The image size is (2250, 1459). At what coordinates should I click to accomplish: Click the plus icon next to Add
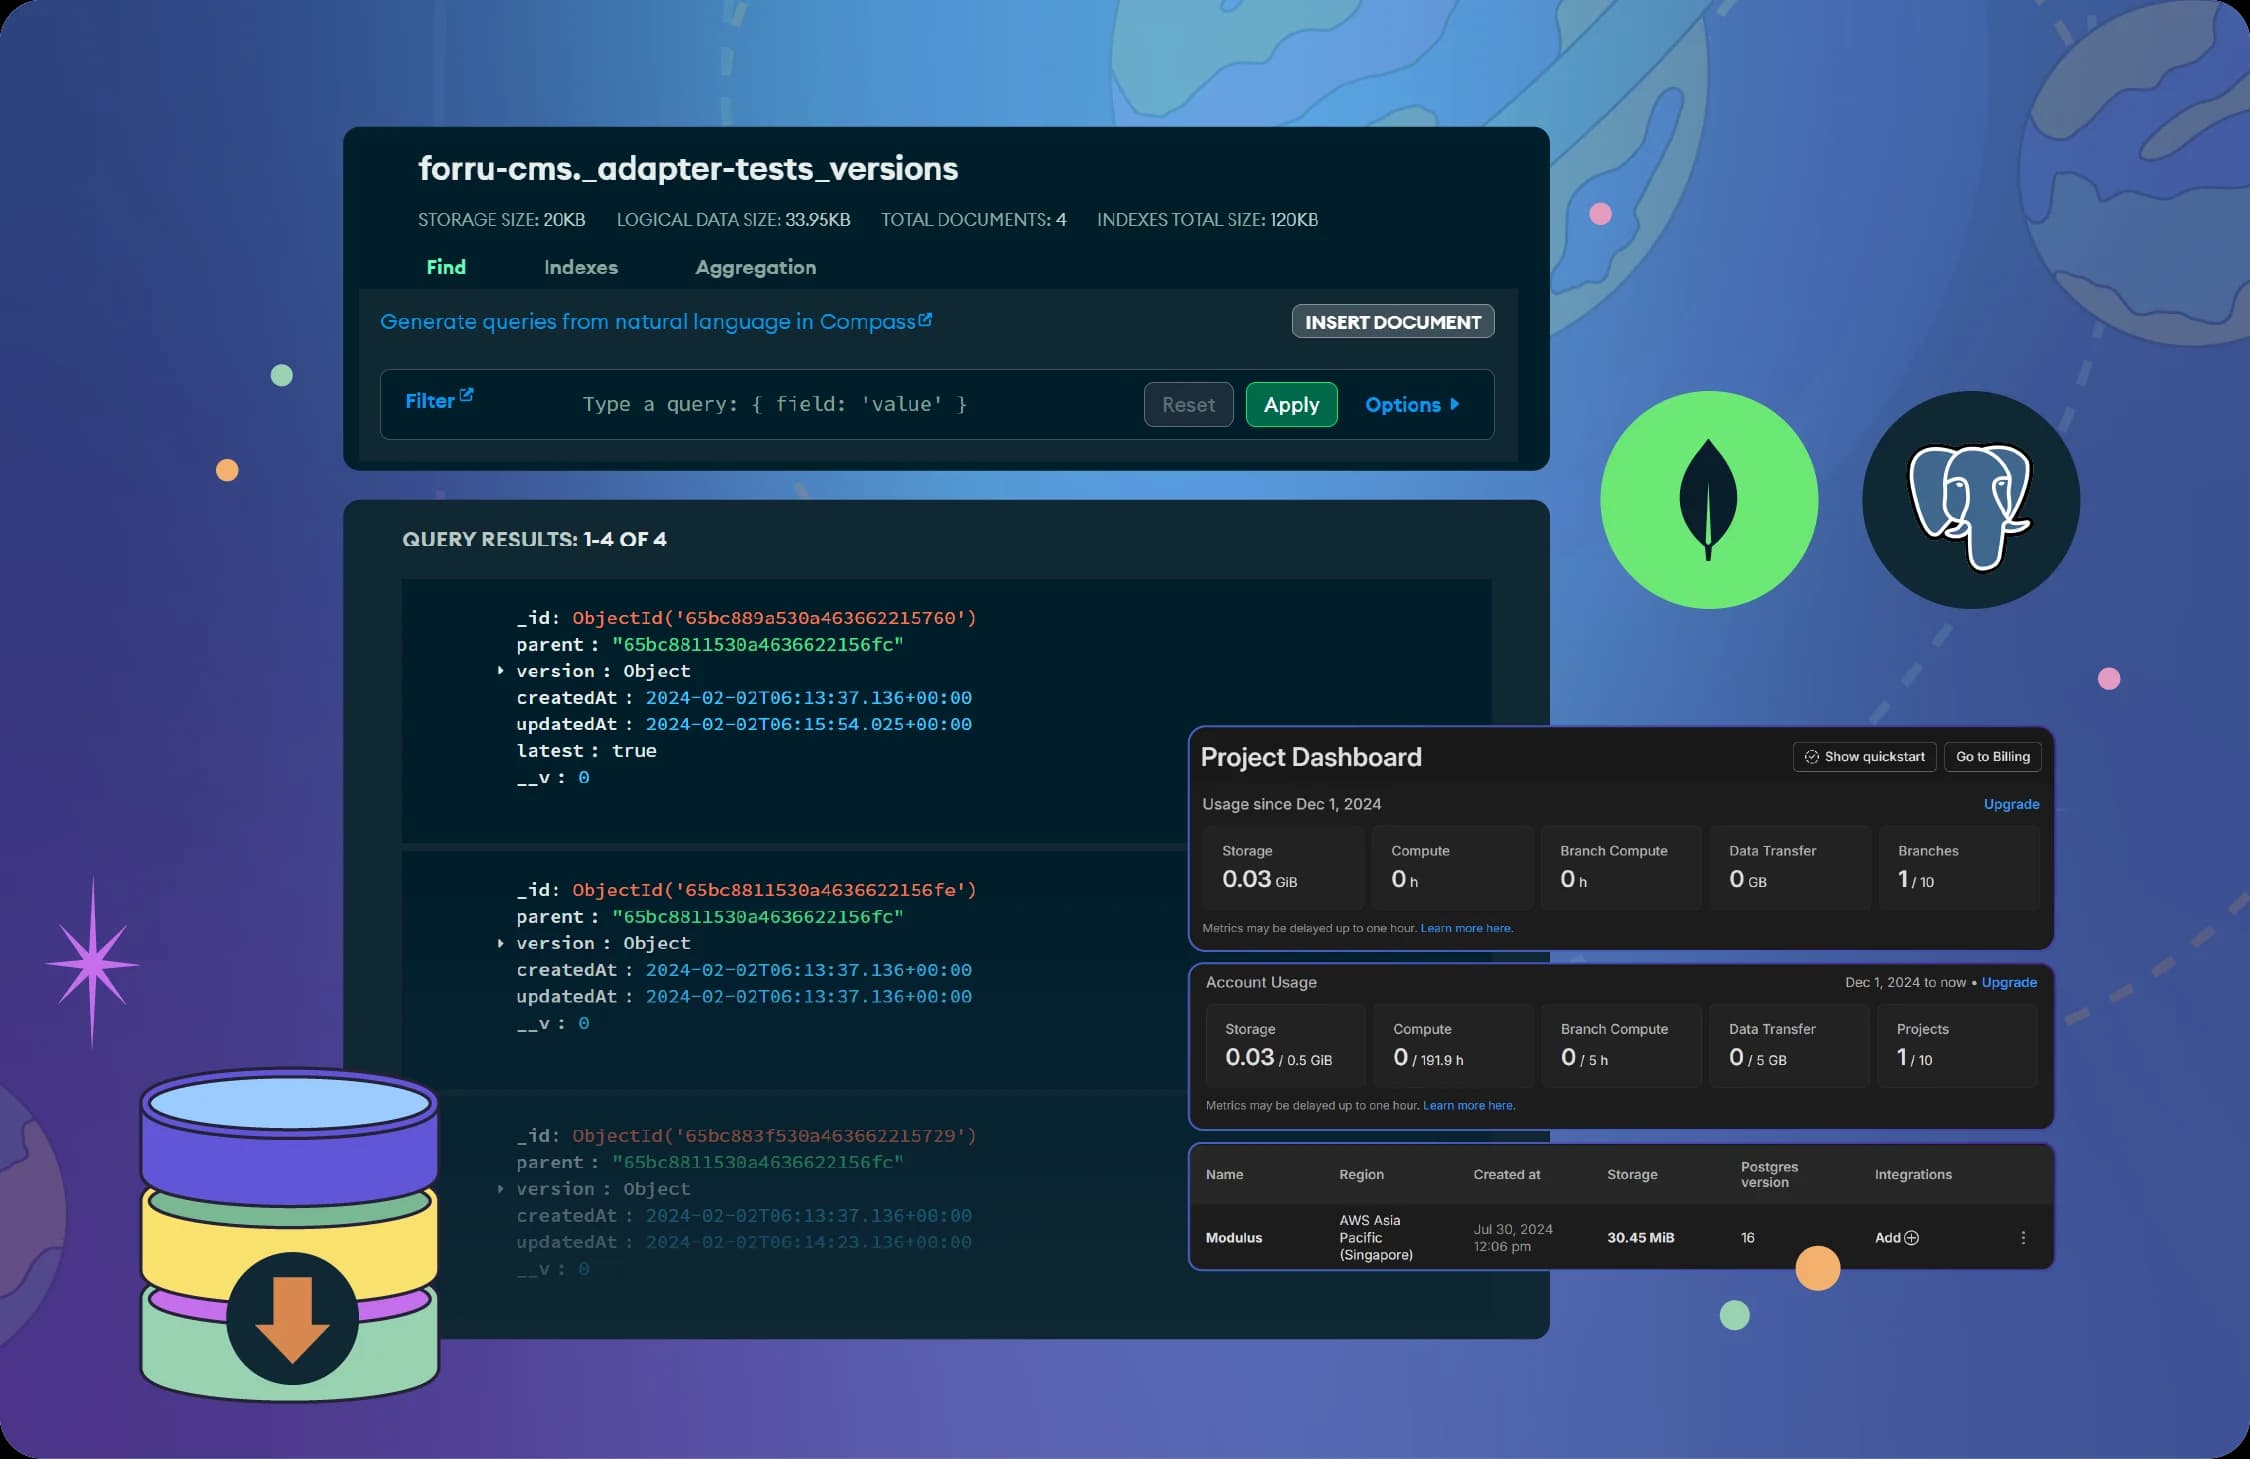(x=1912, y=1237)
